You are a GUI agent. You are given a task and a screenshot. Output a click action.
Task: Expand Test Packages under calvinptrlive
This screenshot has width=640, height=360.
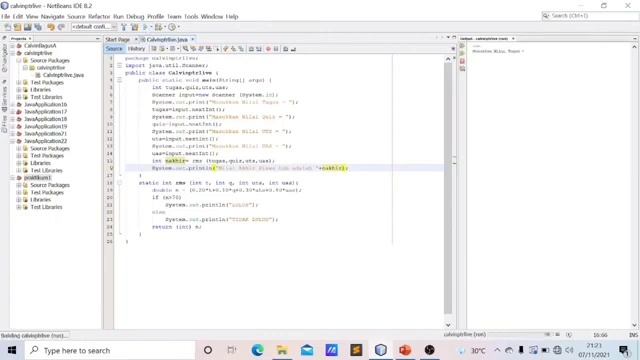(18, 82)
